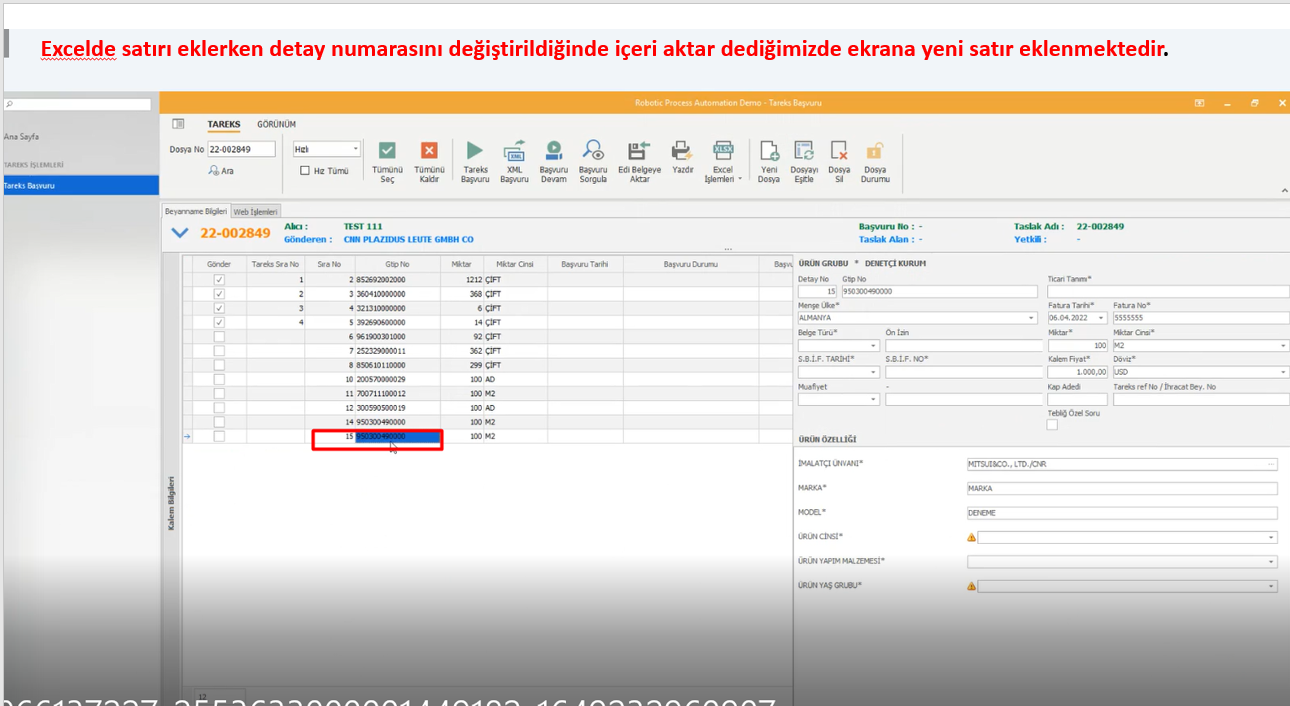
Task: Collapse the 22-002849 header chevron
Action: [180, 233]
